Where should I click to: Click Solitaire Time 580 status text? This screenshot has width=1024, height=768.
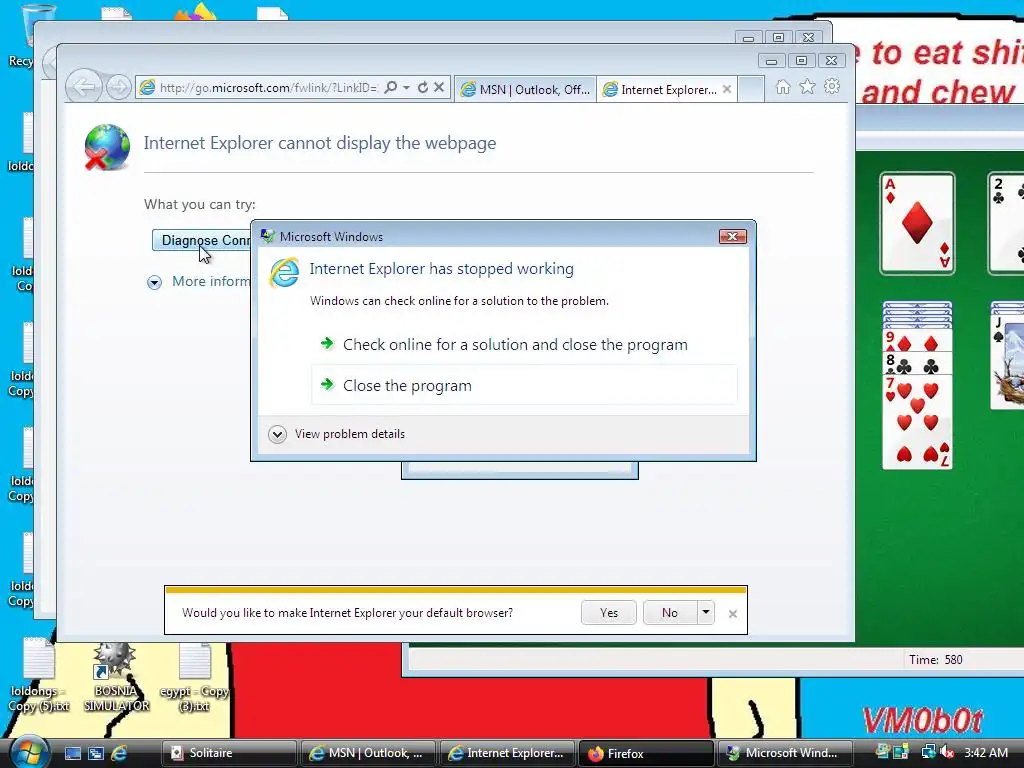coord(935,660)
